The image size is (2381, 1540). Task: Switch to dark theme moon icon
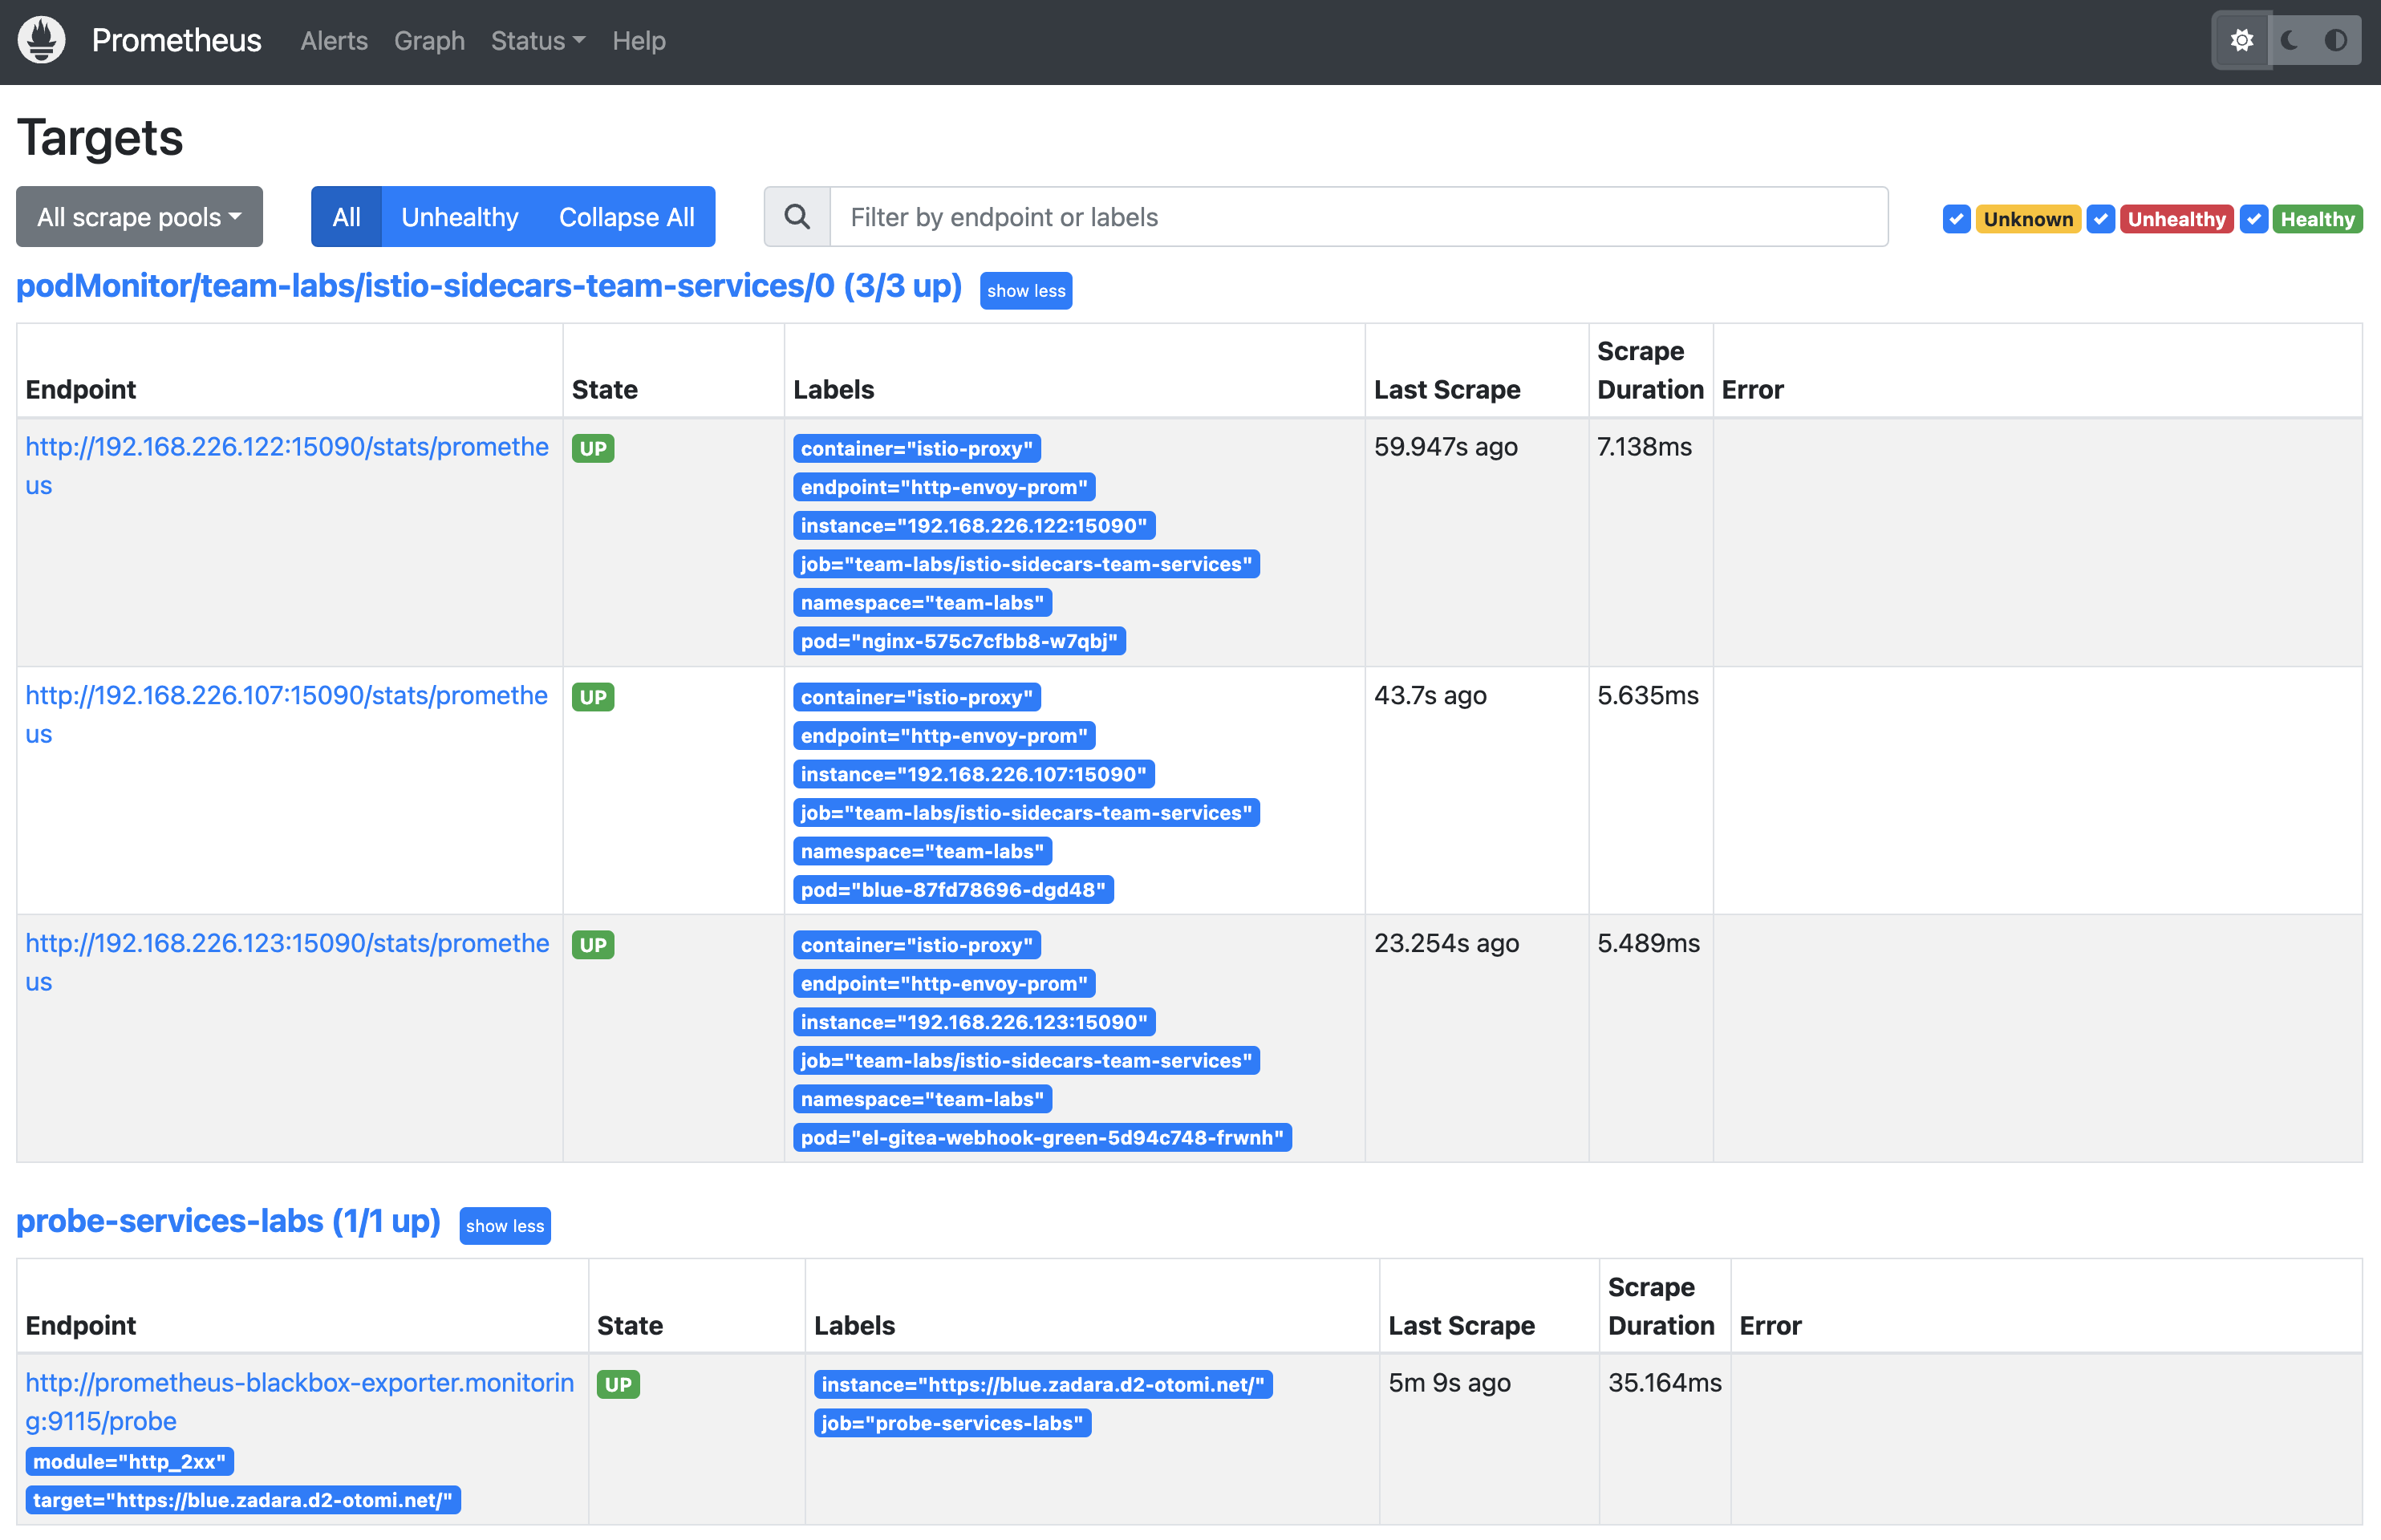pos(2289,40)
